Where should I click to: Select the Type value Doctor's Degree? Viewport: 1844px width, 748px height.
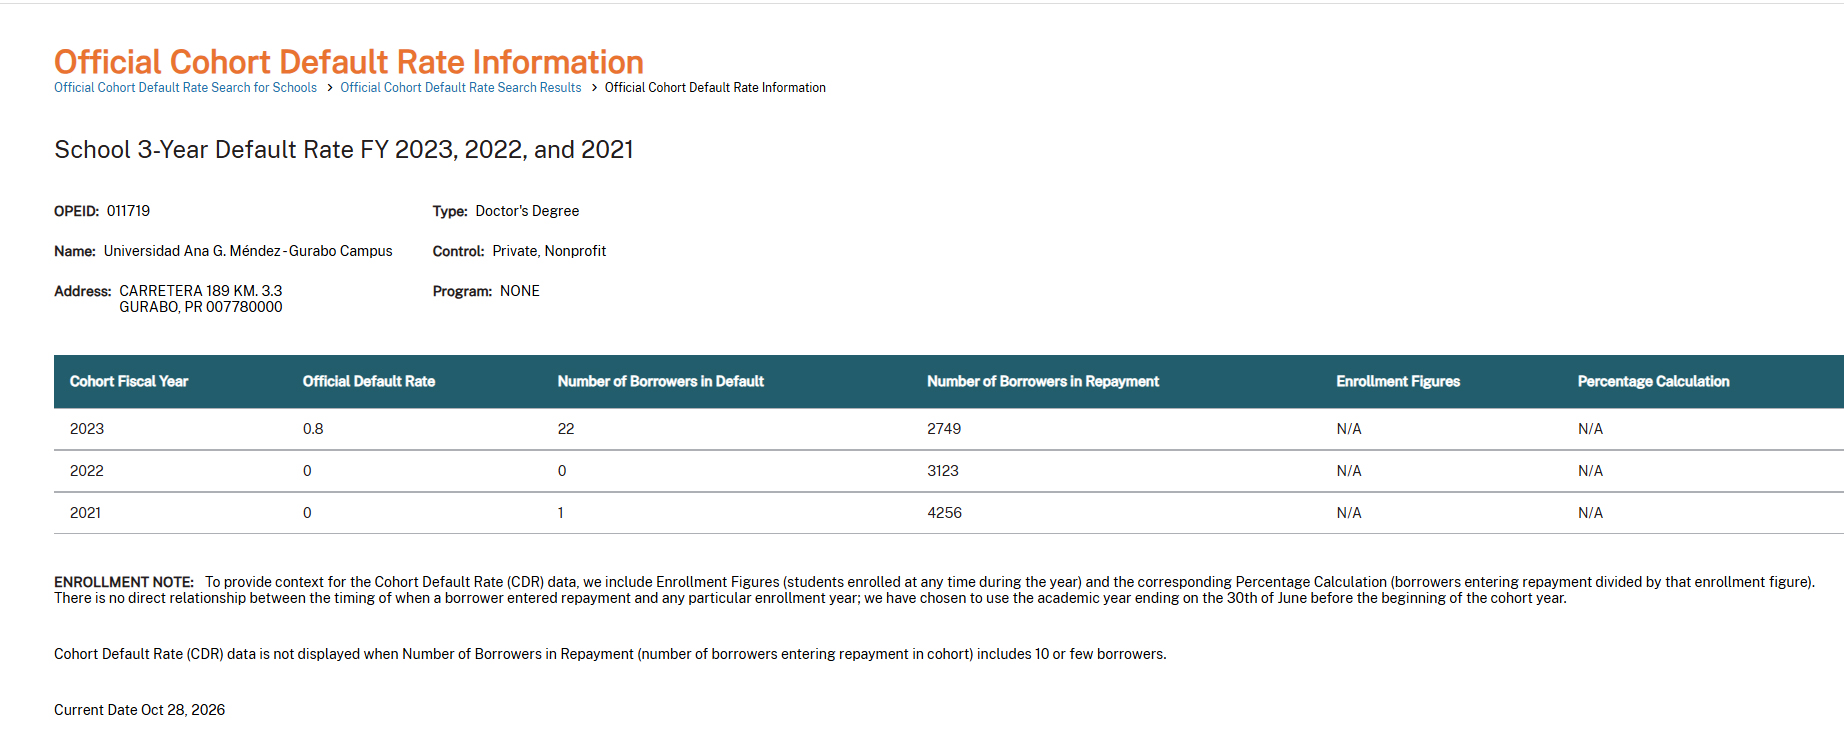(527, 211)
